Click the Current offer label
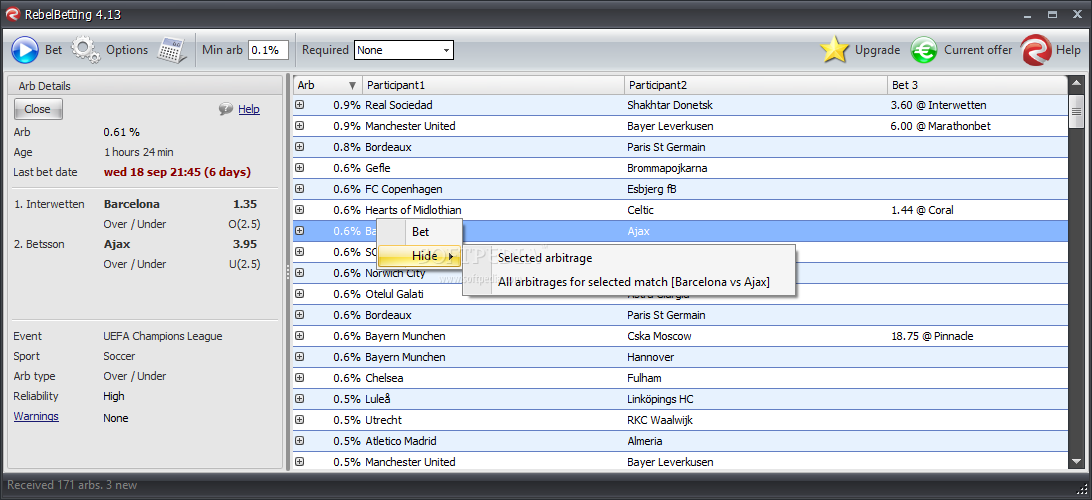Screen dimensions: 1092x500 point(978,50)
